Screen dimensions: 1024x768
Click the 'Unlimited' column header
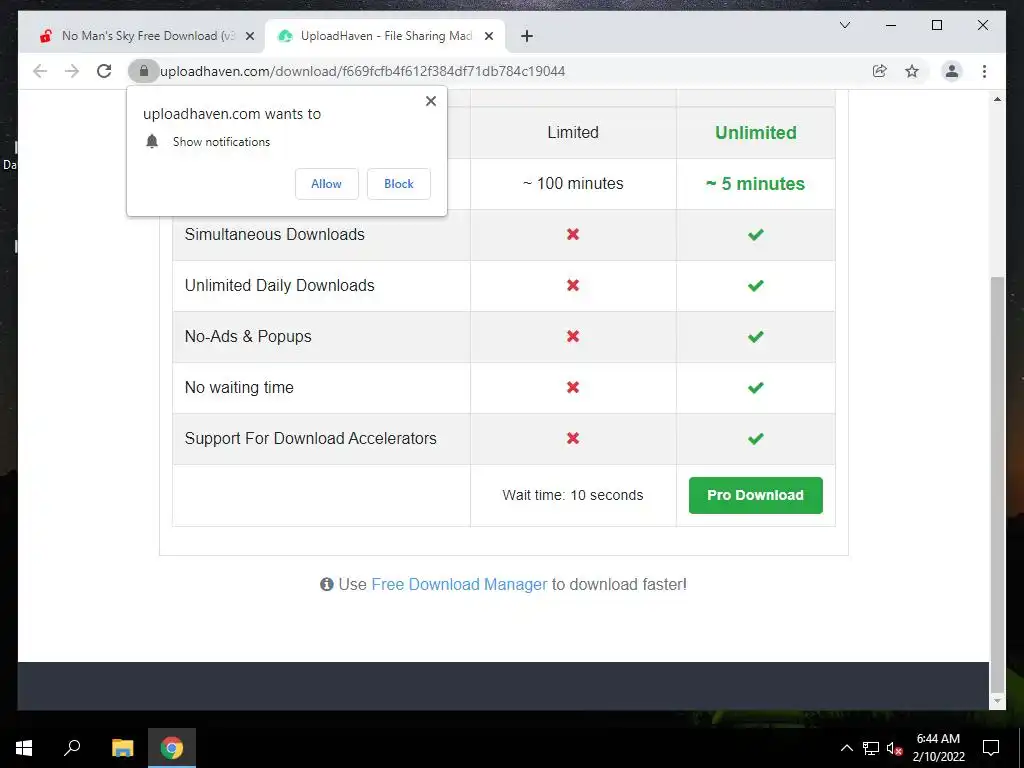pyautogui.click(x=756, y=133)
